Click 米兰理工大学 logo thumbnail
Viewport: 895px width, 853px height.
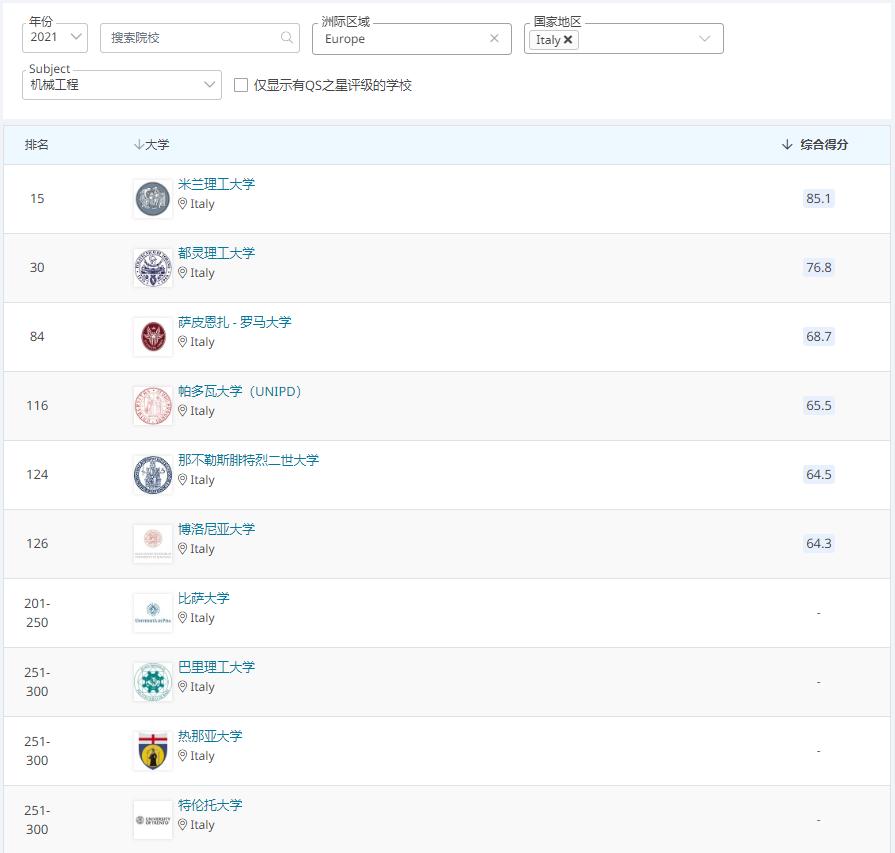153,199
